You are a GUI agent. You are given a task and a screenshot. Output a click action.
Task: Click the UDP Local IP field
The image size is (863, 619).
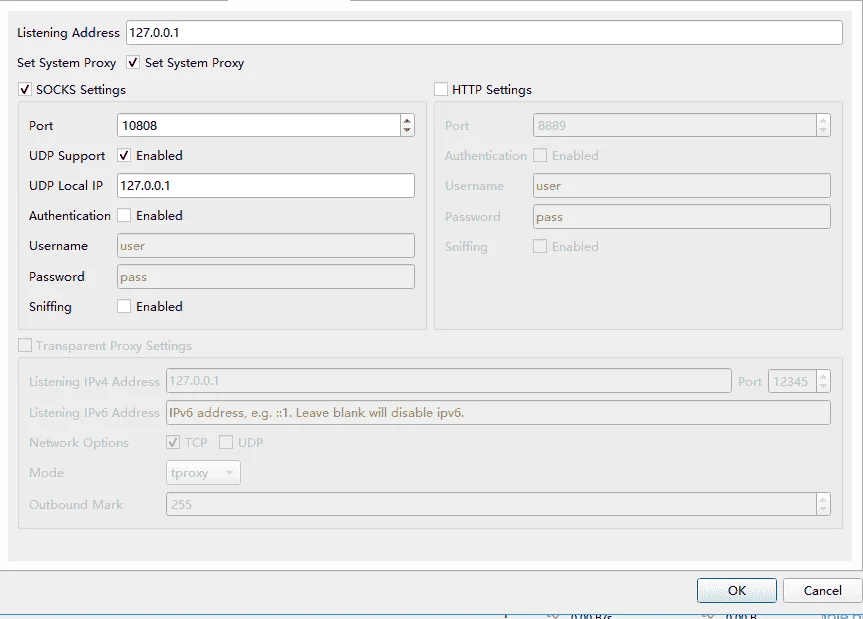[266, 185]
